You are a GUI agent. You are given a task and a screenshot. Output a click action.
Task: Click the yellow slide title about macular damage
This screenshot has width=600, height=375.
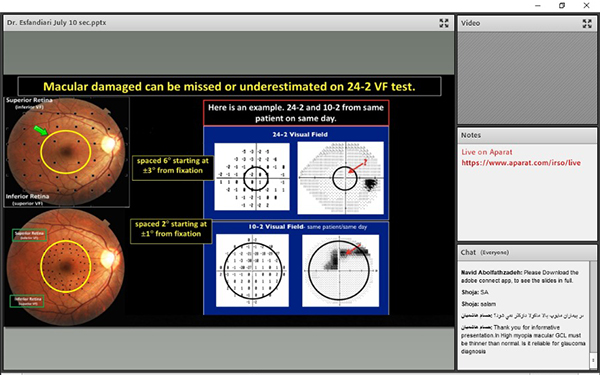[x=229, y=86]
